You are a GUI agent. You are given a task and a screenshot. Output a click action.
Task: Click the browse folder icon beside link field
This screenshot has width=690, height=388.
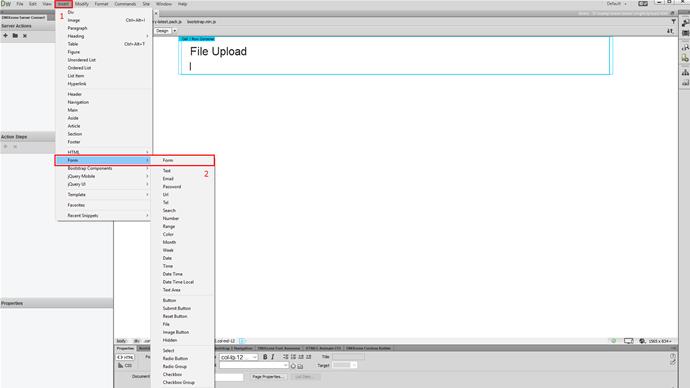pos(300,366)
